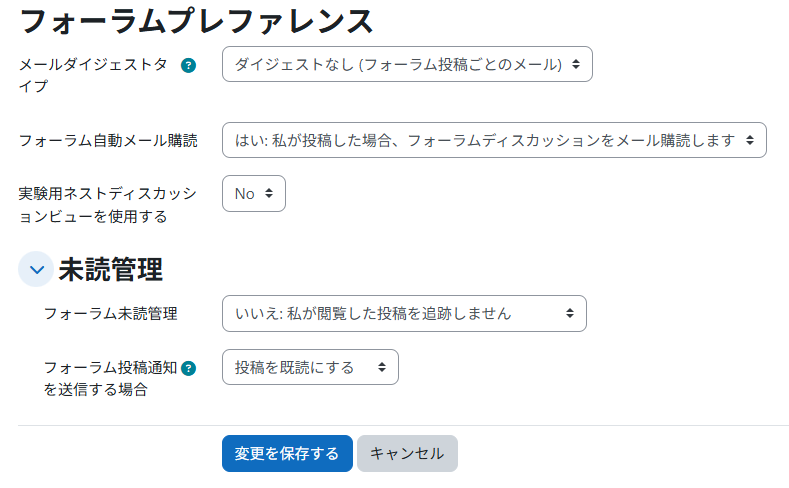Screen dimensions: 789x488
Task: Open the メールダイジェストタイプ dropdown
Action: click(x=407, y=64)
